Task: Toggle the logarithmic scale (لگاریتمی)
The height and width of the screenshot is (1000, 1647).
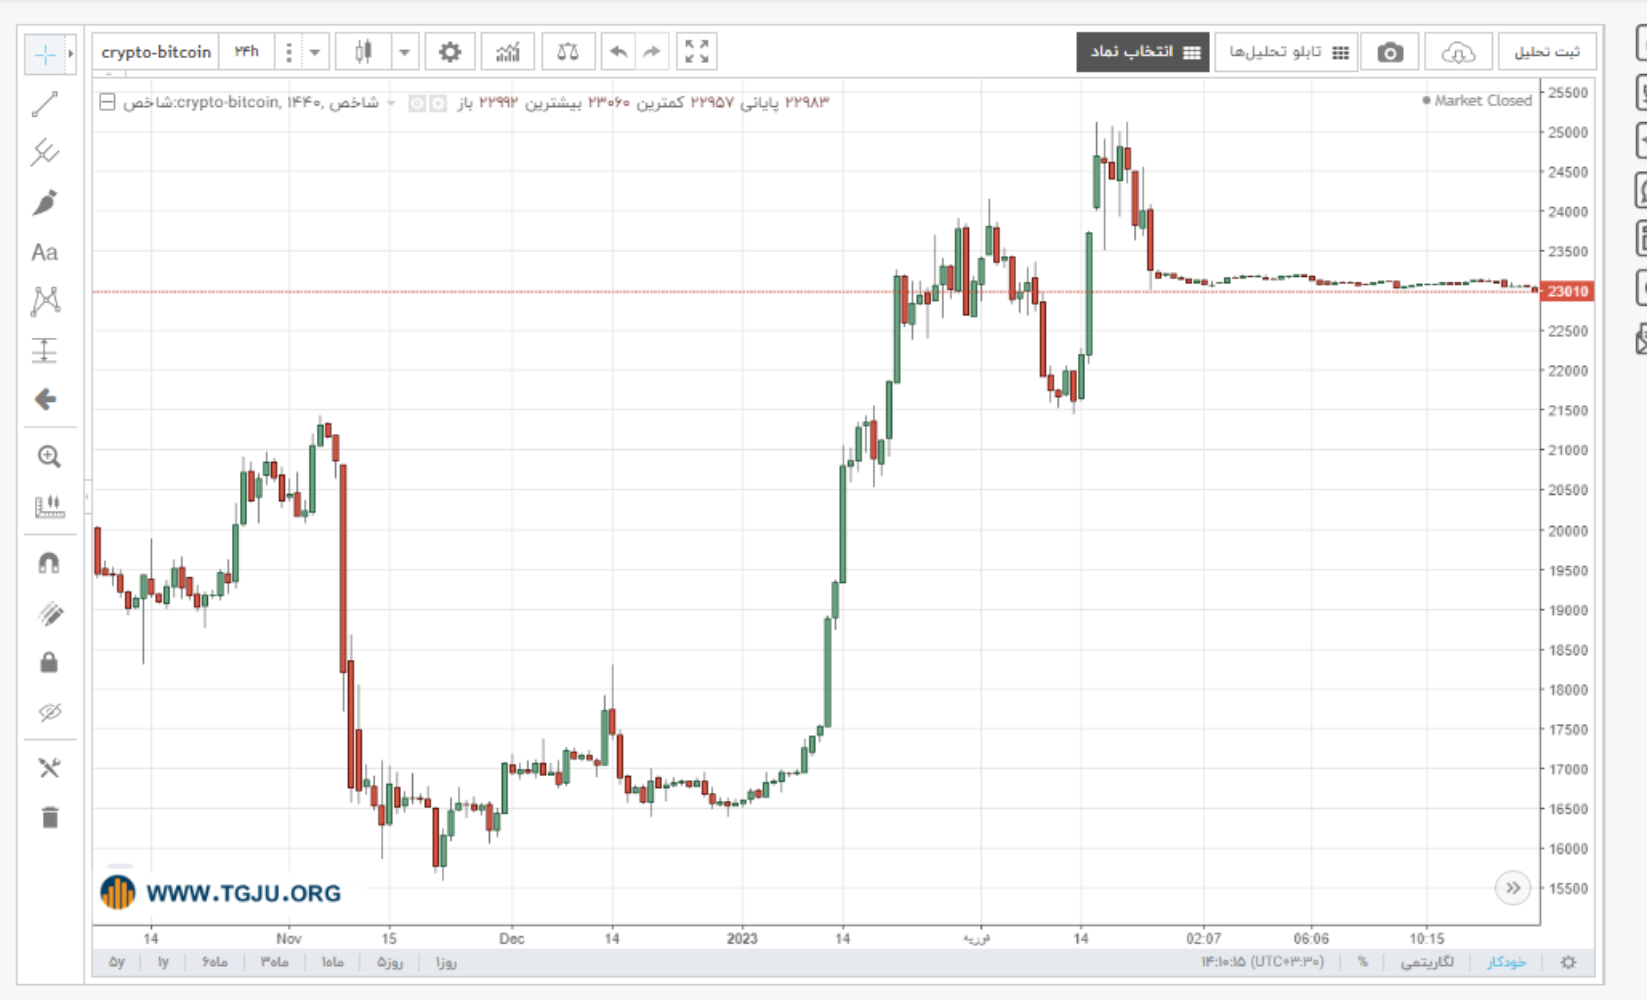Action: [x=1427, y=962]
